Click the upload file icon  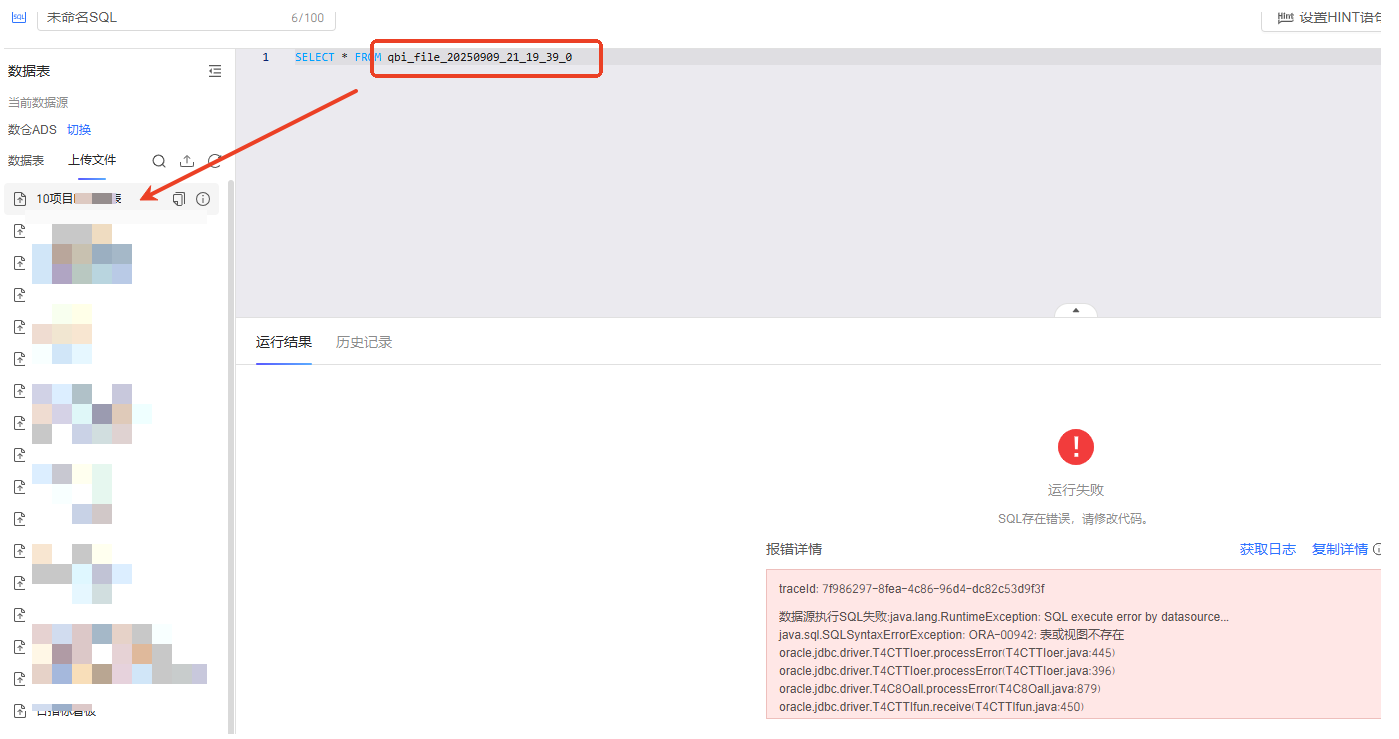click(x=187, y=161)
